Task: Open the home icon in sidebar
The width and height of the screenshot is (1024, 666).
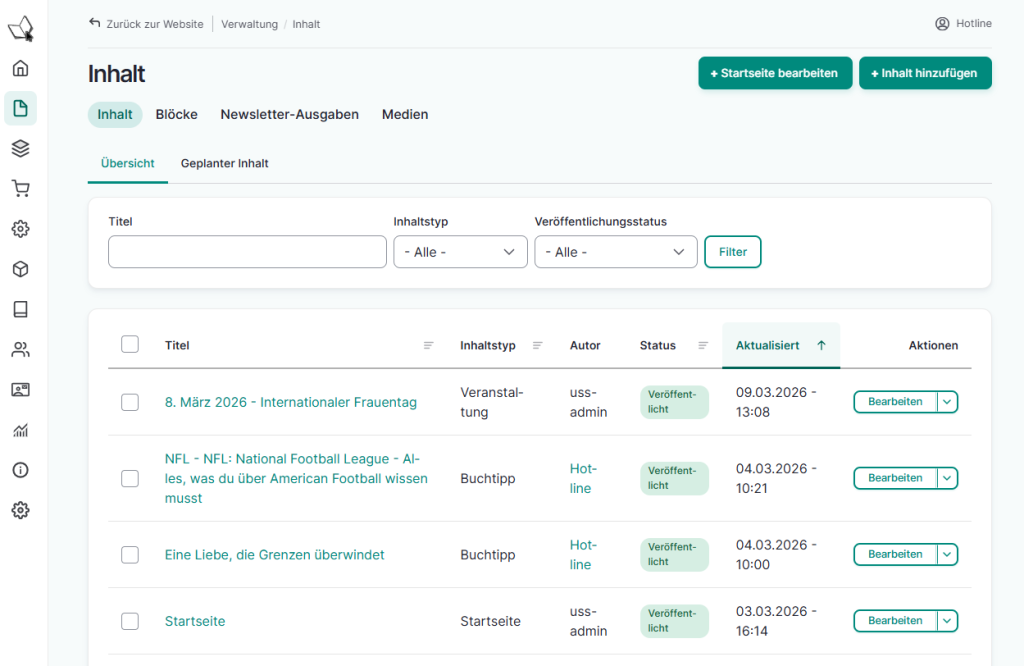Action: pos(20,68)
